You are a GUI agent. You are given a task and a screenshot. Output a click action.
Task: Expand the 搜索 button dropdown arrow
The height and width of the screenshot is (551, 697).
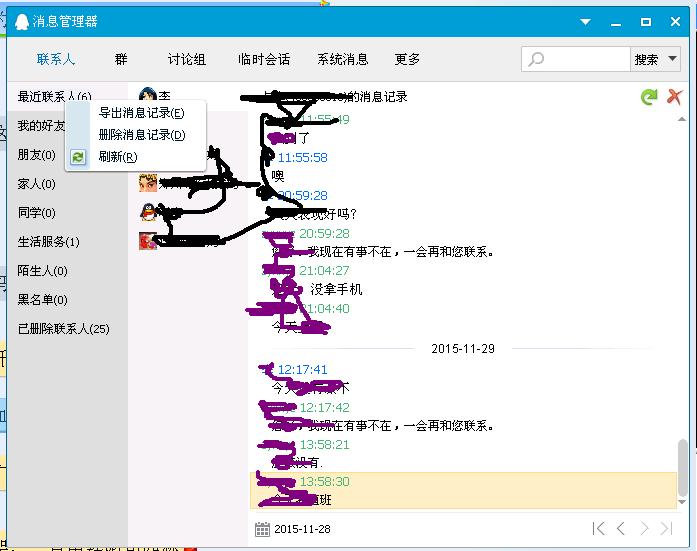coord(673,59)
